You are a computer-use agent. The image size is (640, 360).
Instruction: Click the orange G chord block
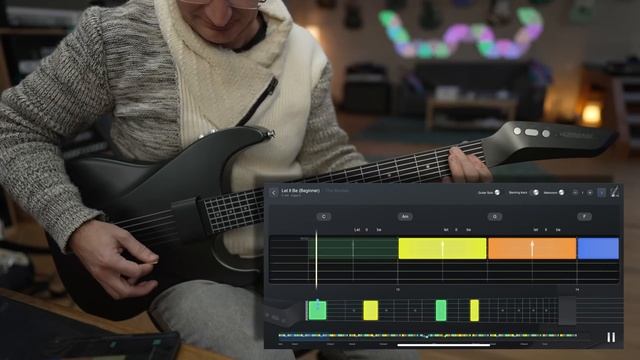[532, 249]
